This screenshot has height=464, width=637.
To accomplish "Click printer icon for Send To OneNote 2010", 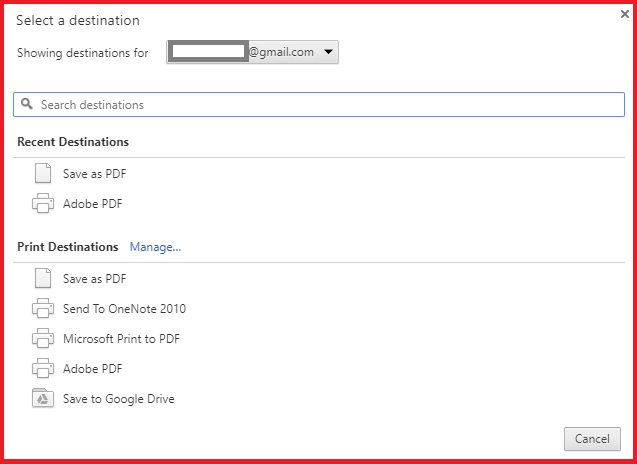I will coord(43,308).
